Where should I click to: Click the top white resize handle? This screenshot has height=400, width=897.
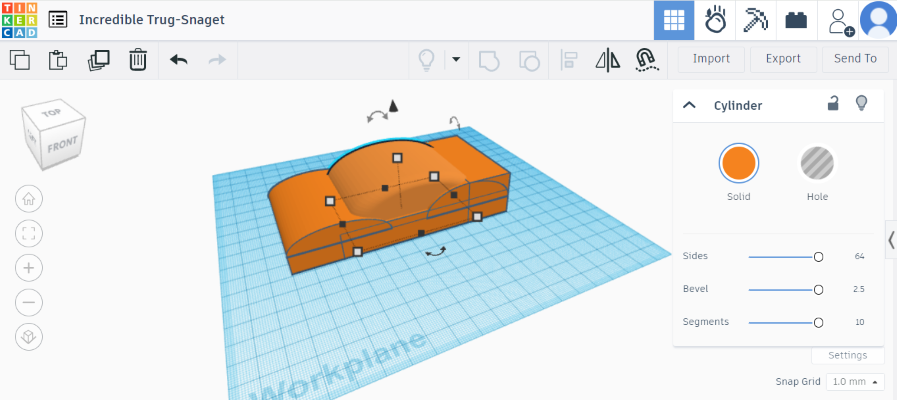[398, 157]
